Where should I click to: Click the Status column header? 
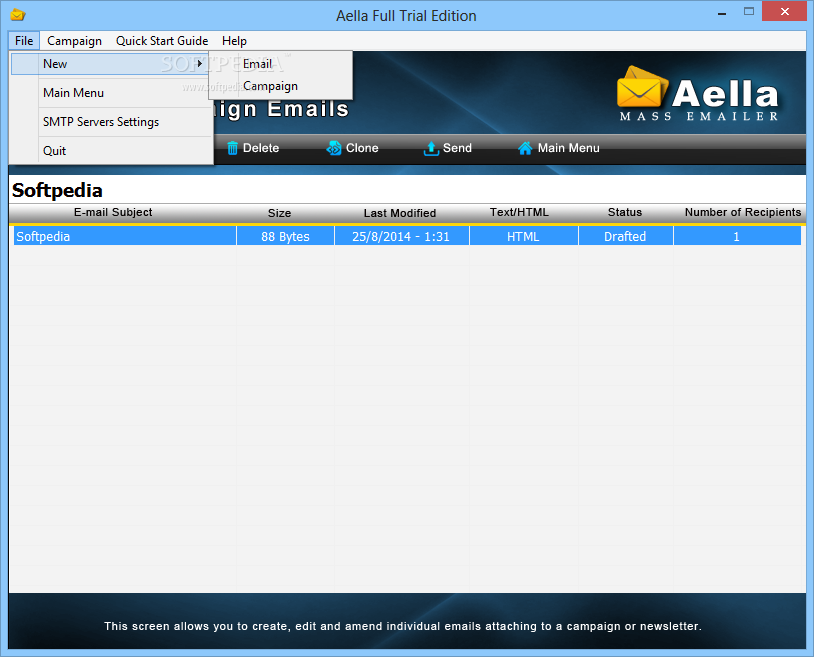click(625, 212)
